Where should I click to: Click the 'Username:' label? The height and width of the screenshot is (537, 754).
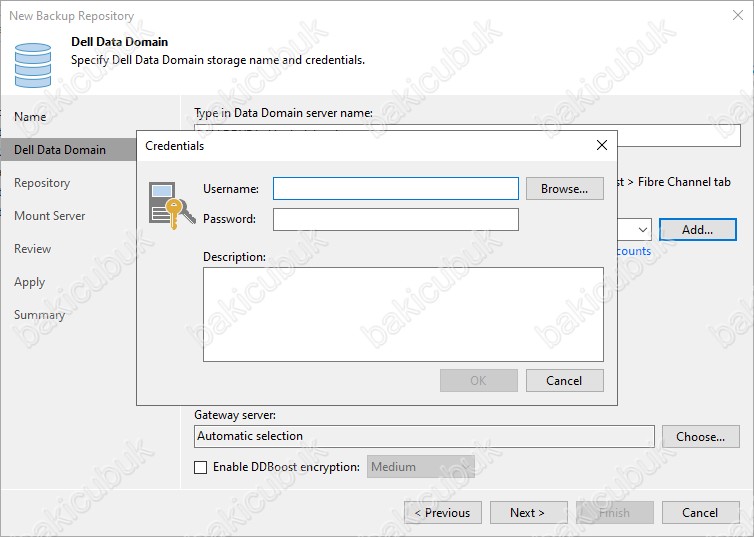pyautogui.click(x=231, y=189)
